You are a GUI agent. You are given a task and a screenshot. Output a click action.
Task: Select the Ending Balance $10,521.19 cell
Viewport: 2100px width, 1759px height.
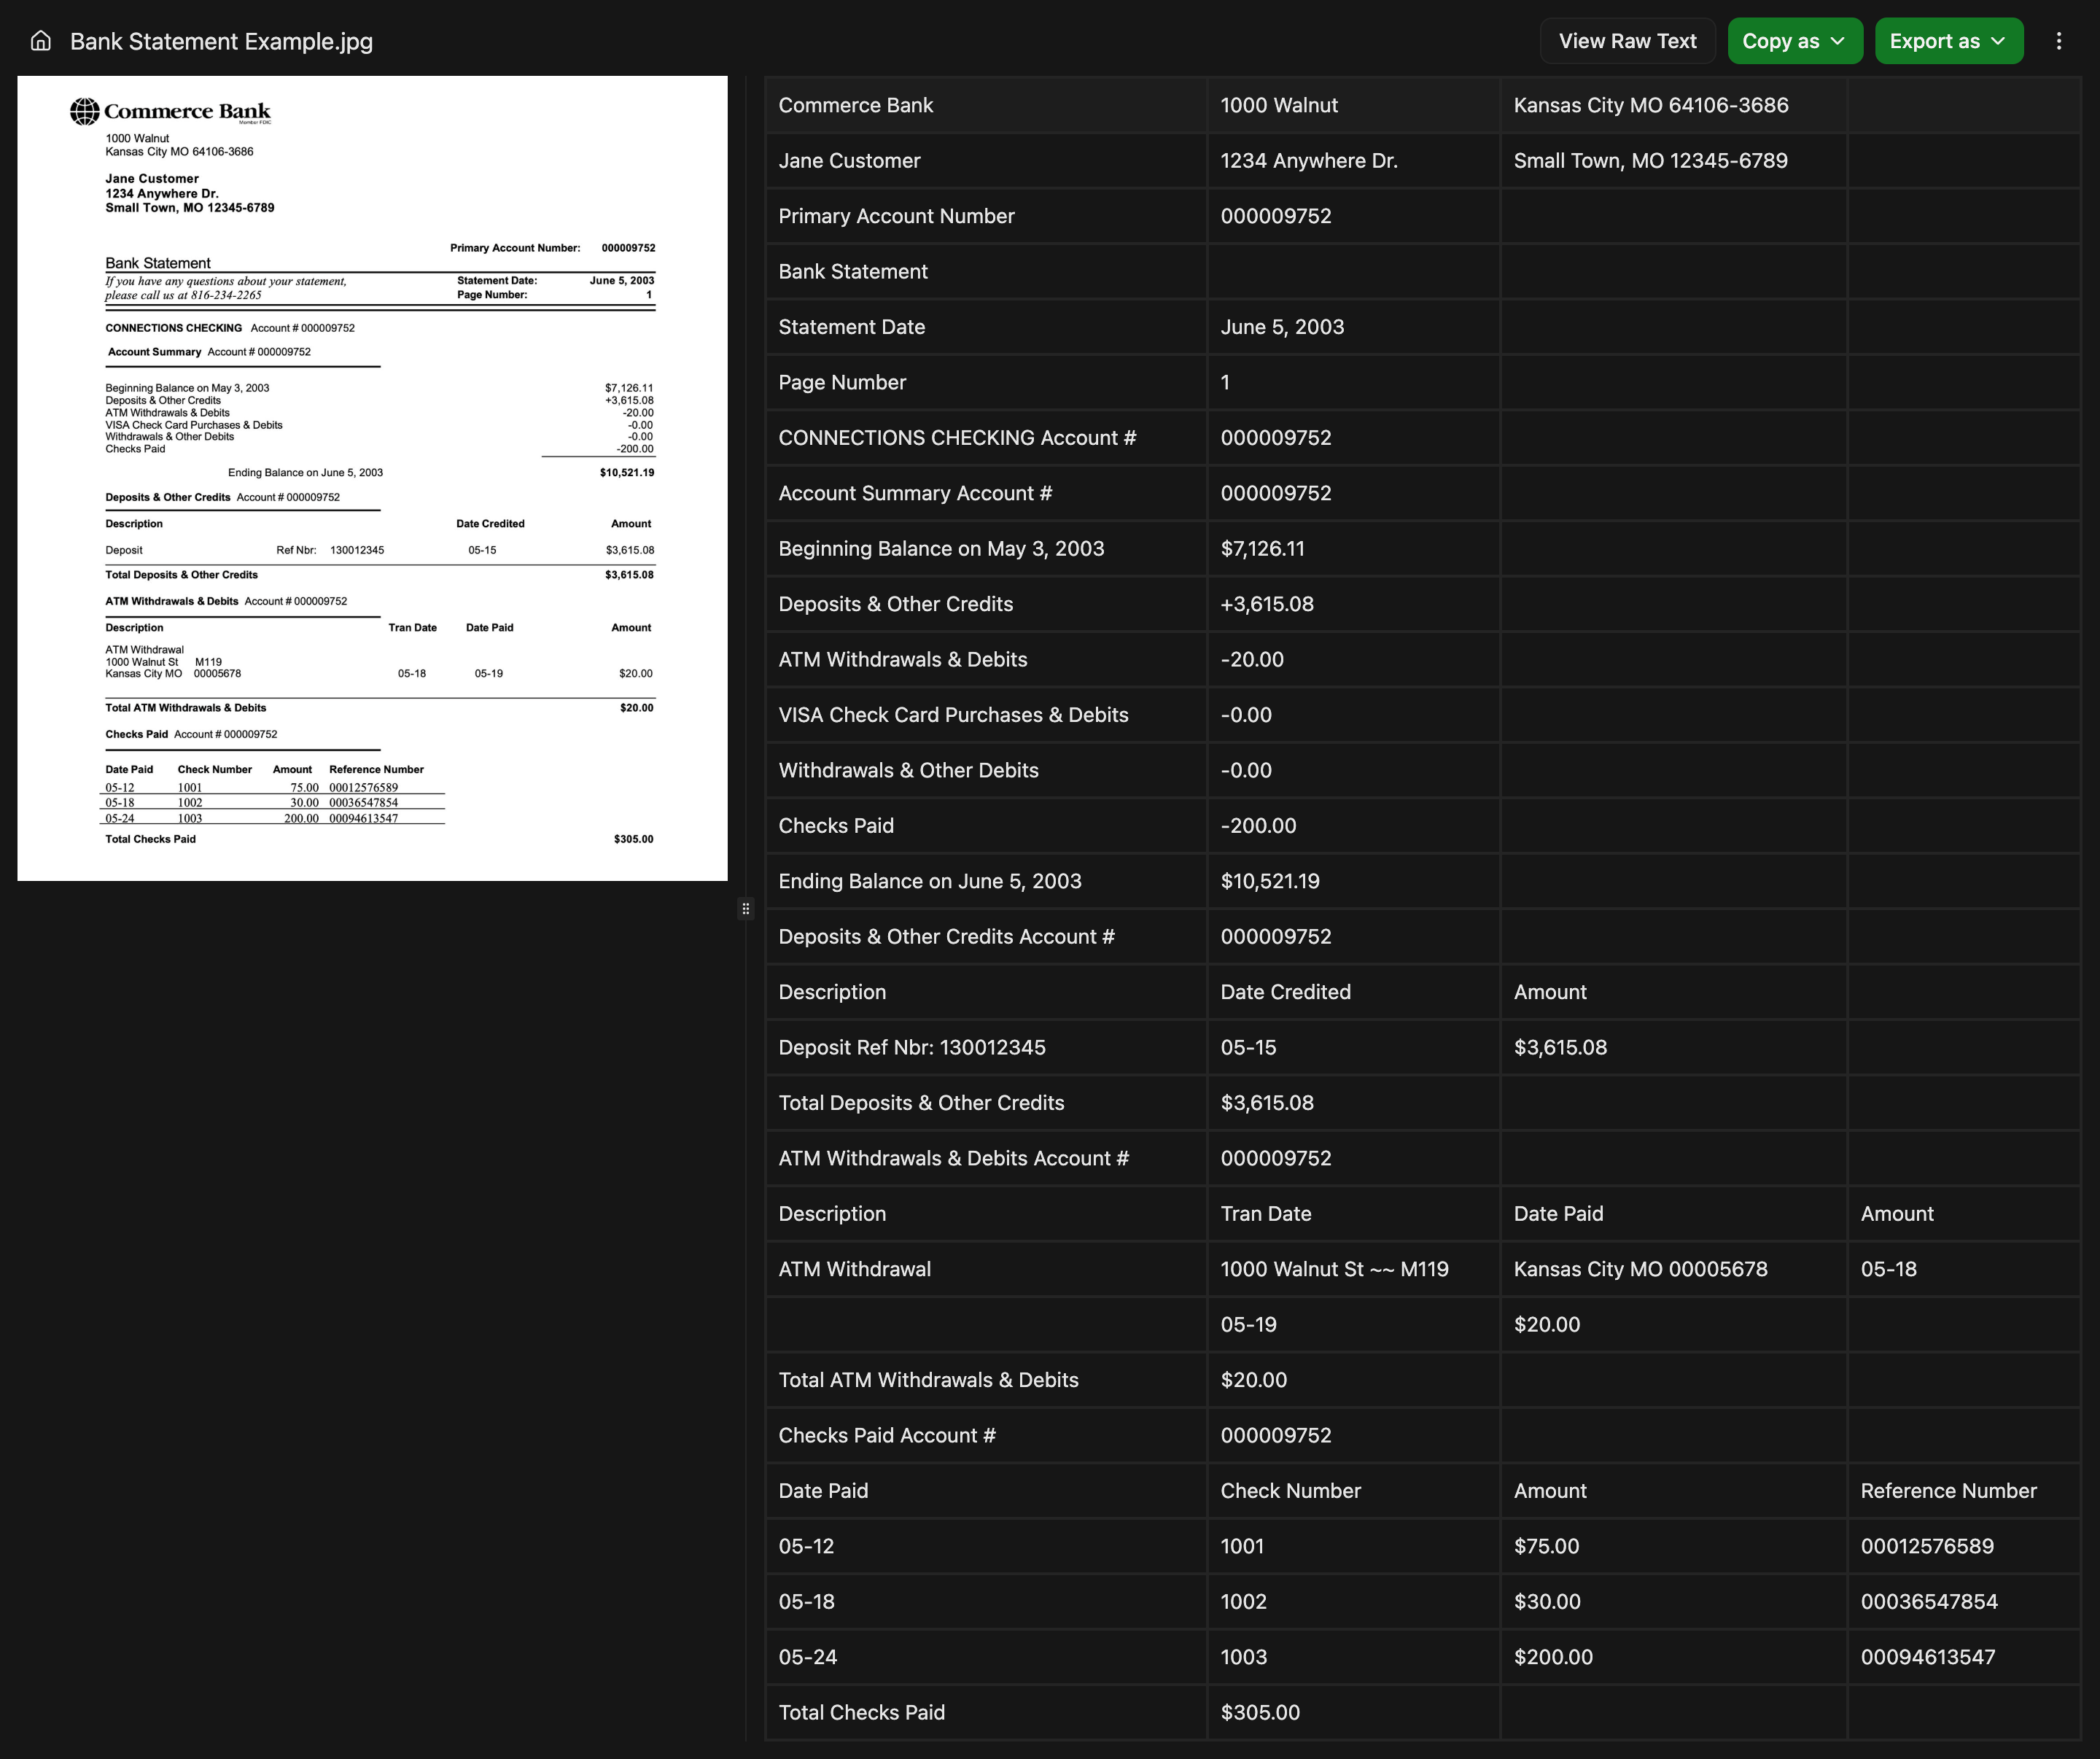click(1270, 881)
